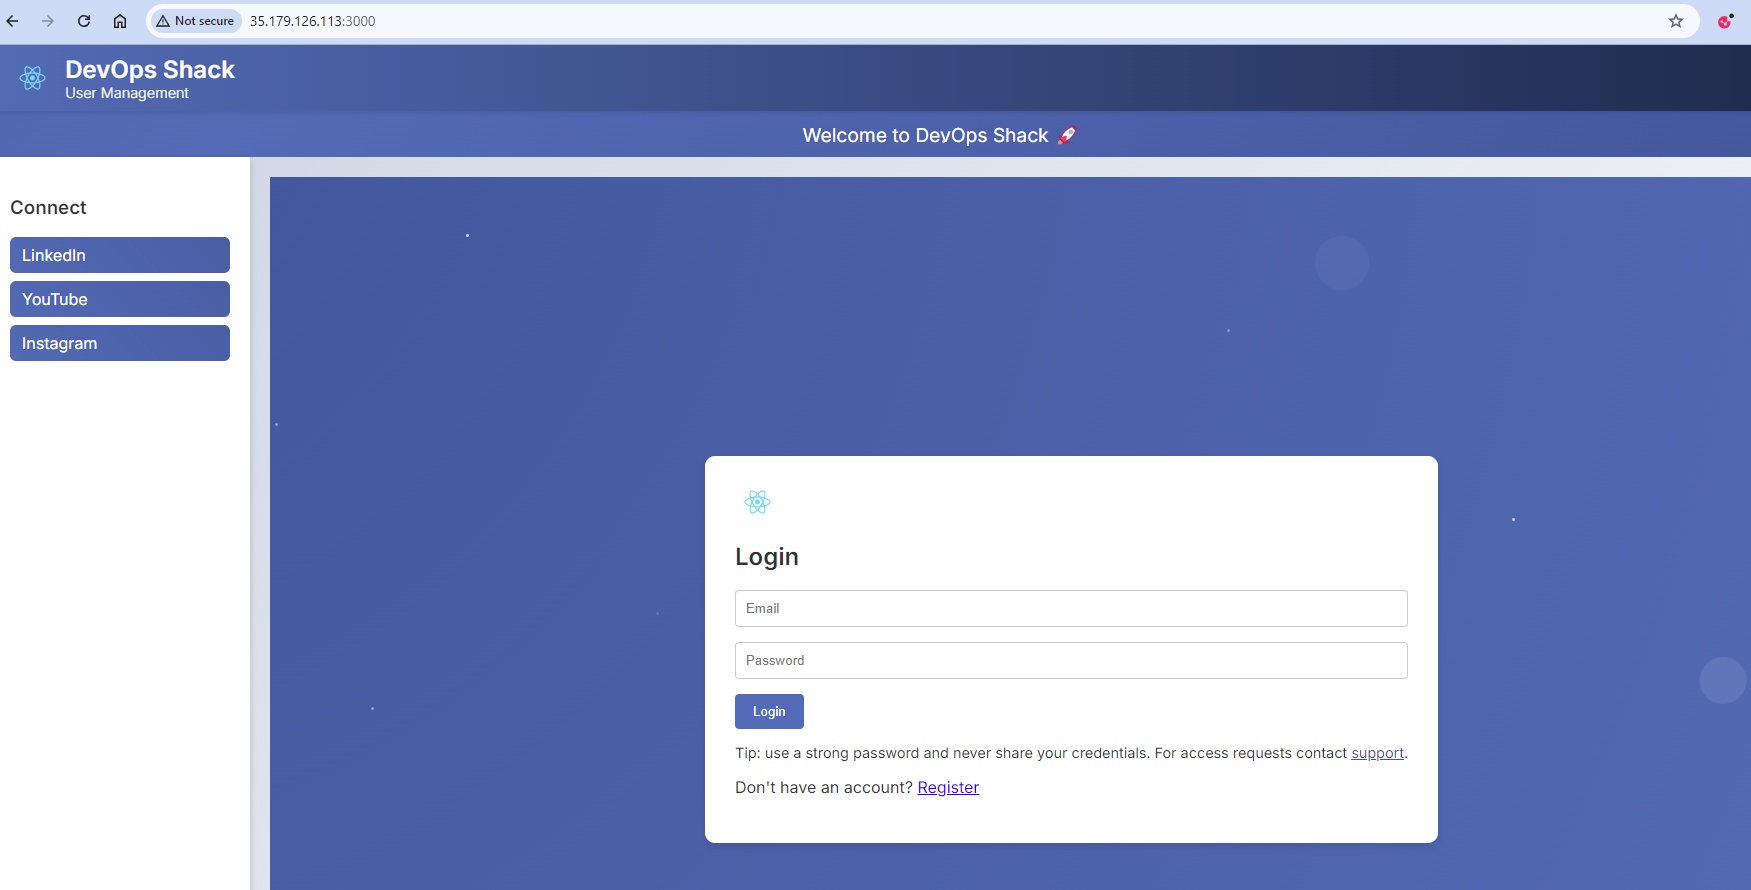This screenshot has width=1751, height=890.
Task: Follow the support link
Action: click(x=1377, y=753)
